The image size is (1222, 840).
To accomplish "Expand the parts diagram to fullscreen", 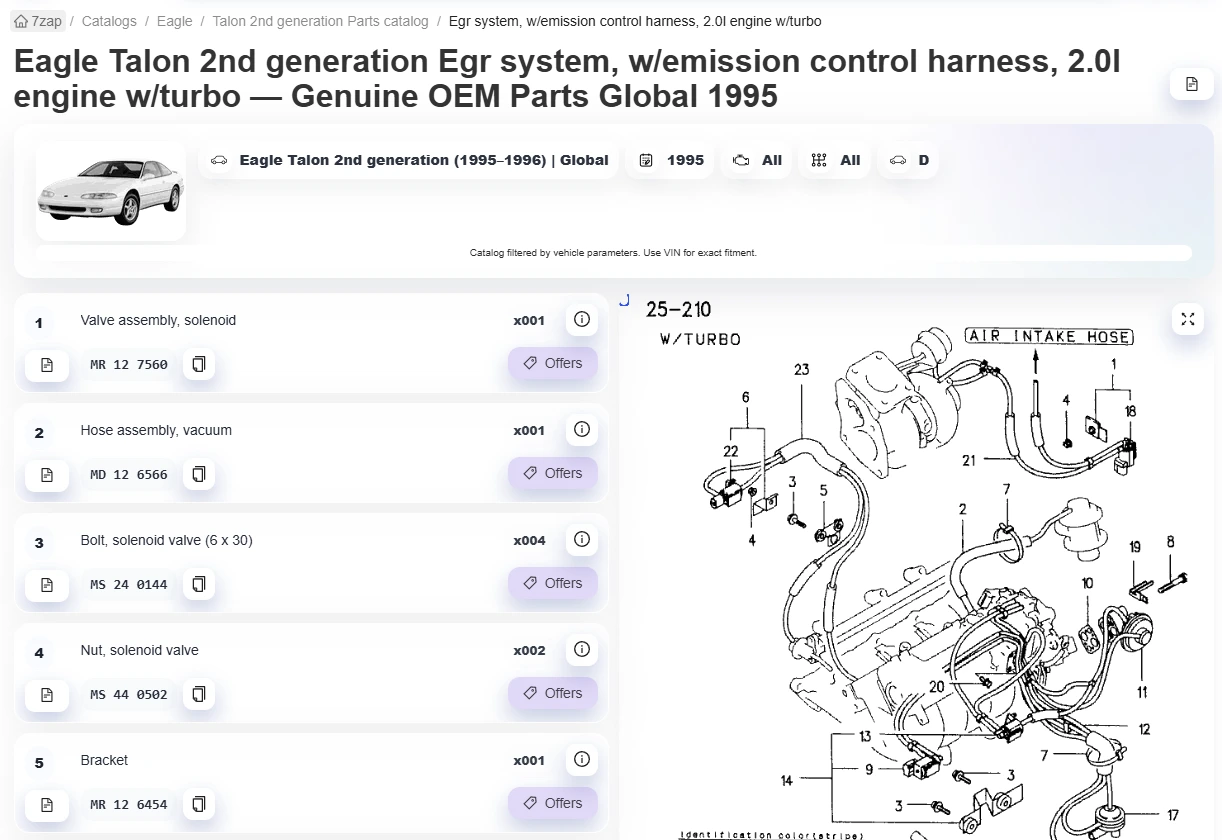I will [x=1187, y=319].
